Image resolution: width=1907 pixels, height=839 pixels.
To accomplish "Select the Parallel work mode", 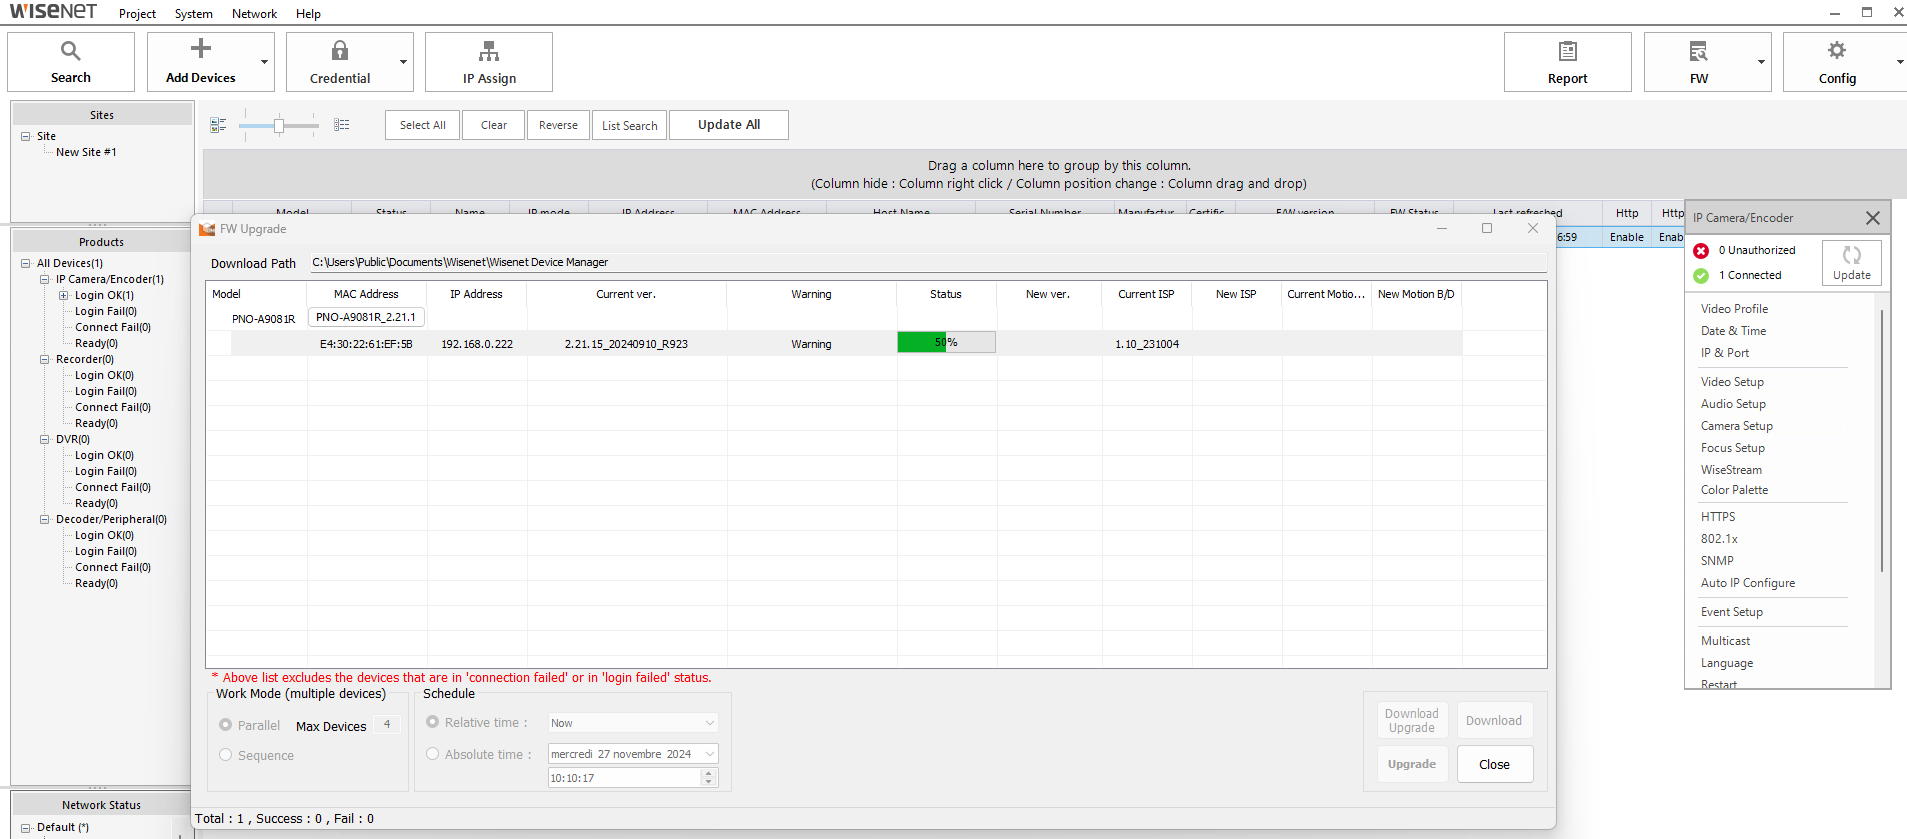I will tap(225, 725).
